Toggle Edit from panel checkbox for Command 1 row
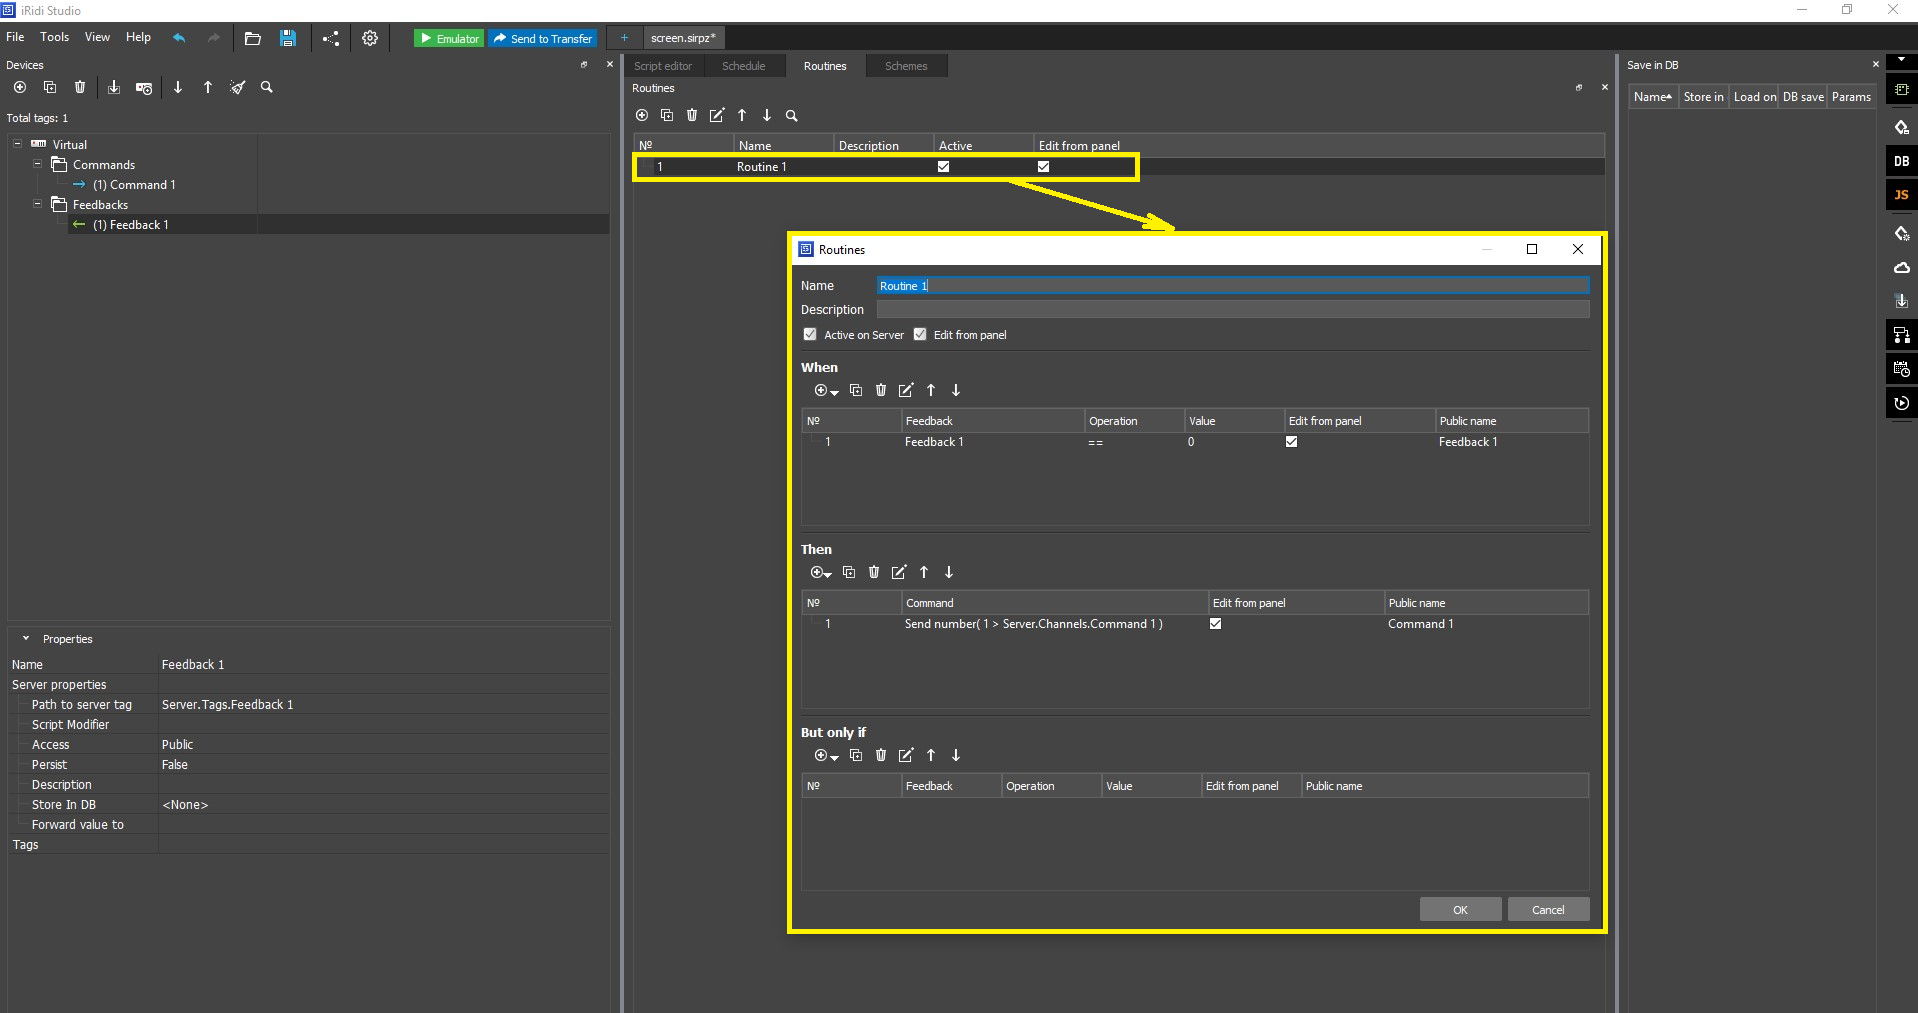The image size is (1918, 1013). click(1215, 624)
